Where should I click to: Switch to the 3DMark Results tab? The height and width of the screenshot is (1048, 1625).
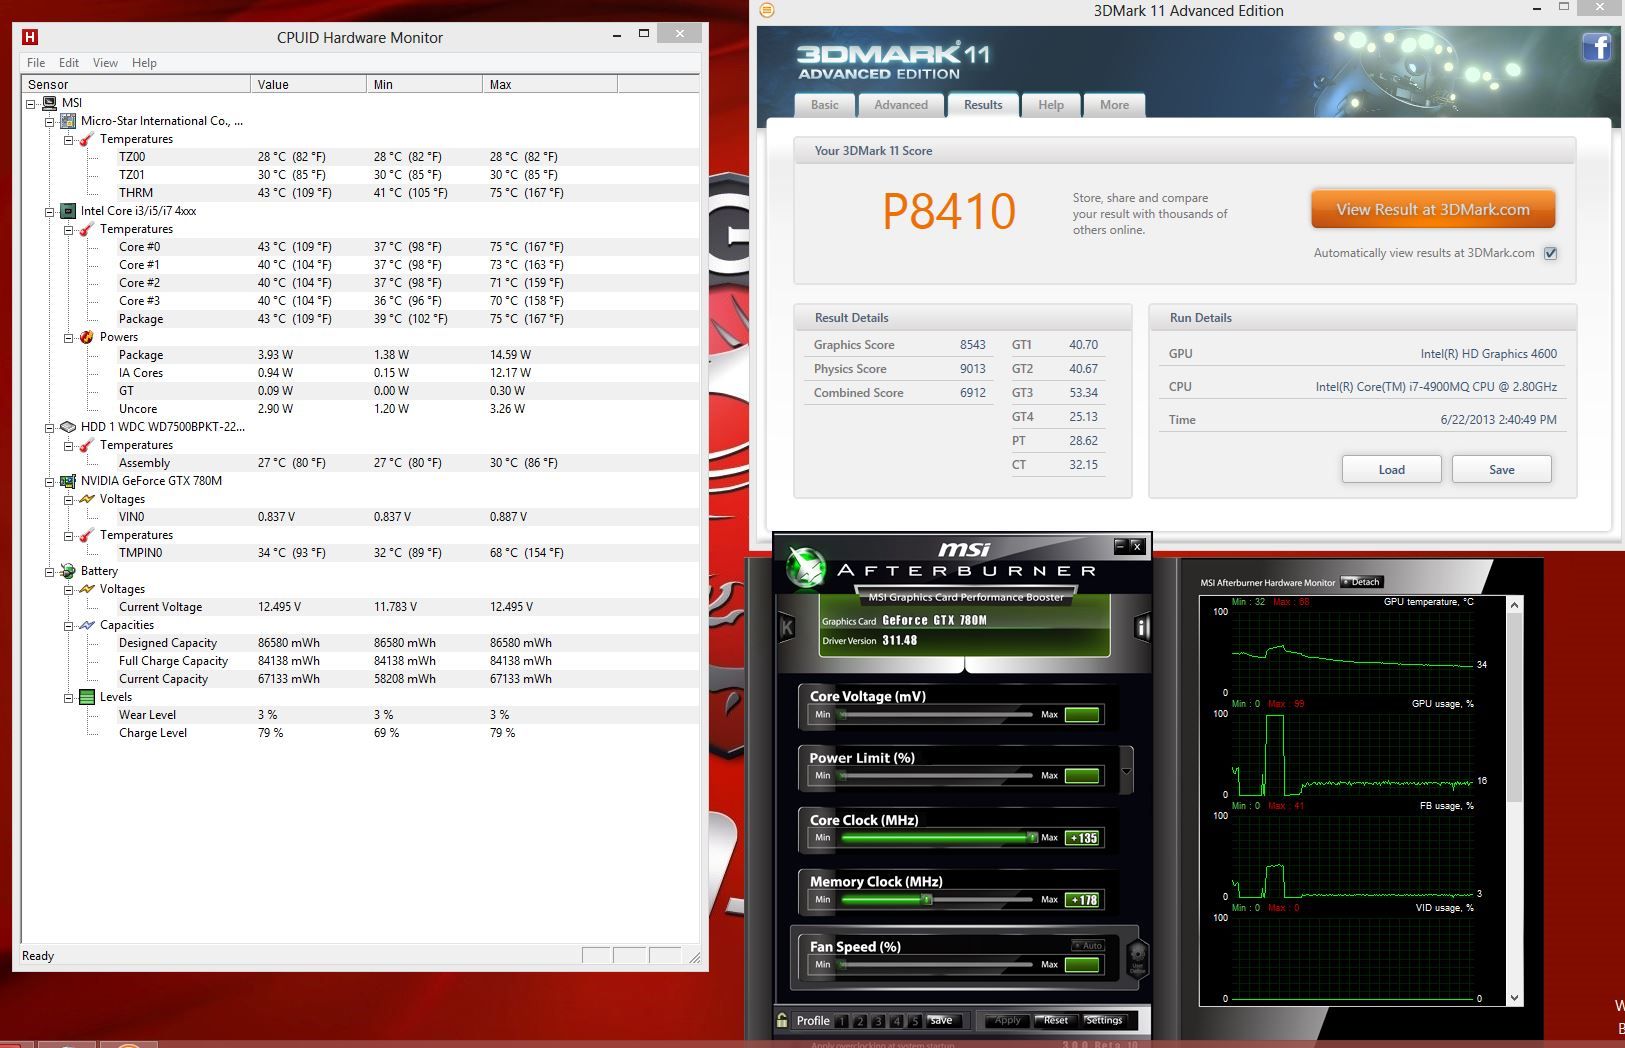[983, 104]
